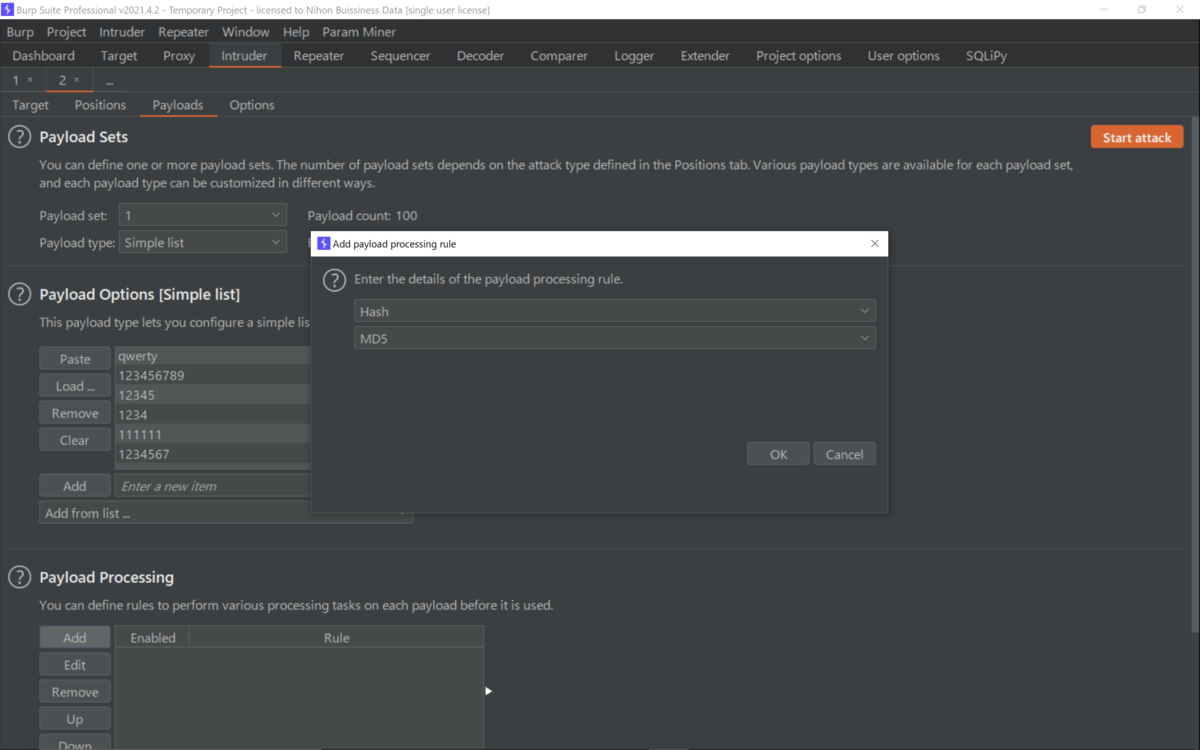Click the small arrow beside the rules table

tap(488, 691)
